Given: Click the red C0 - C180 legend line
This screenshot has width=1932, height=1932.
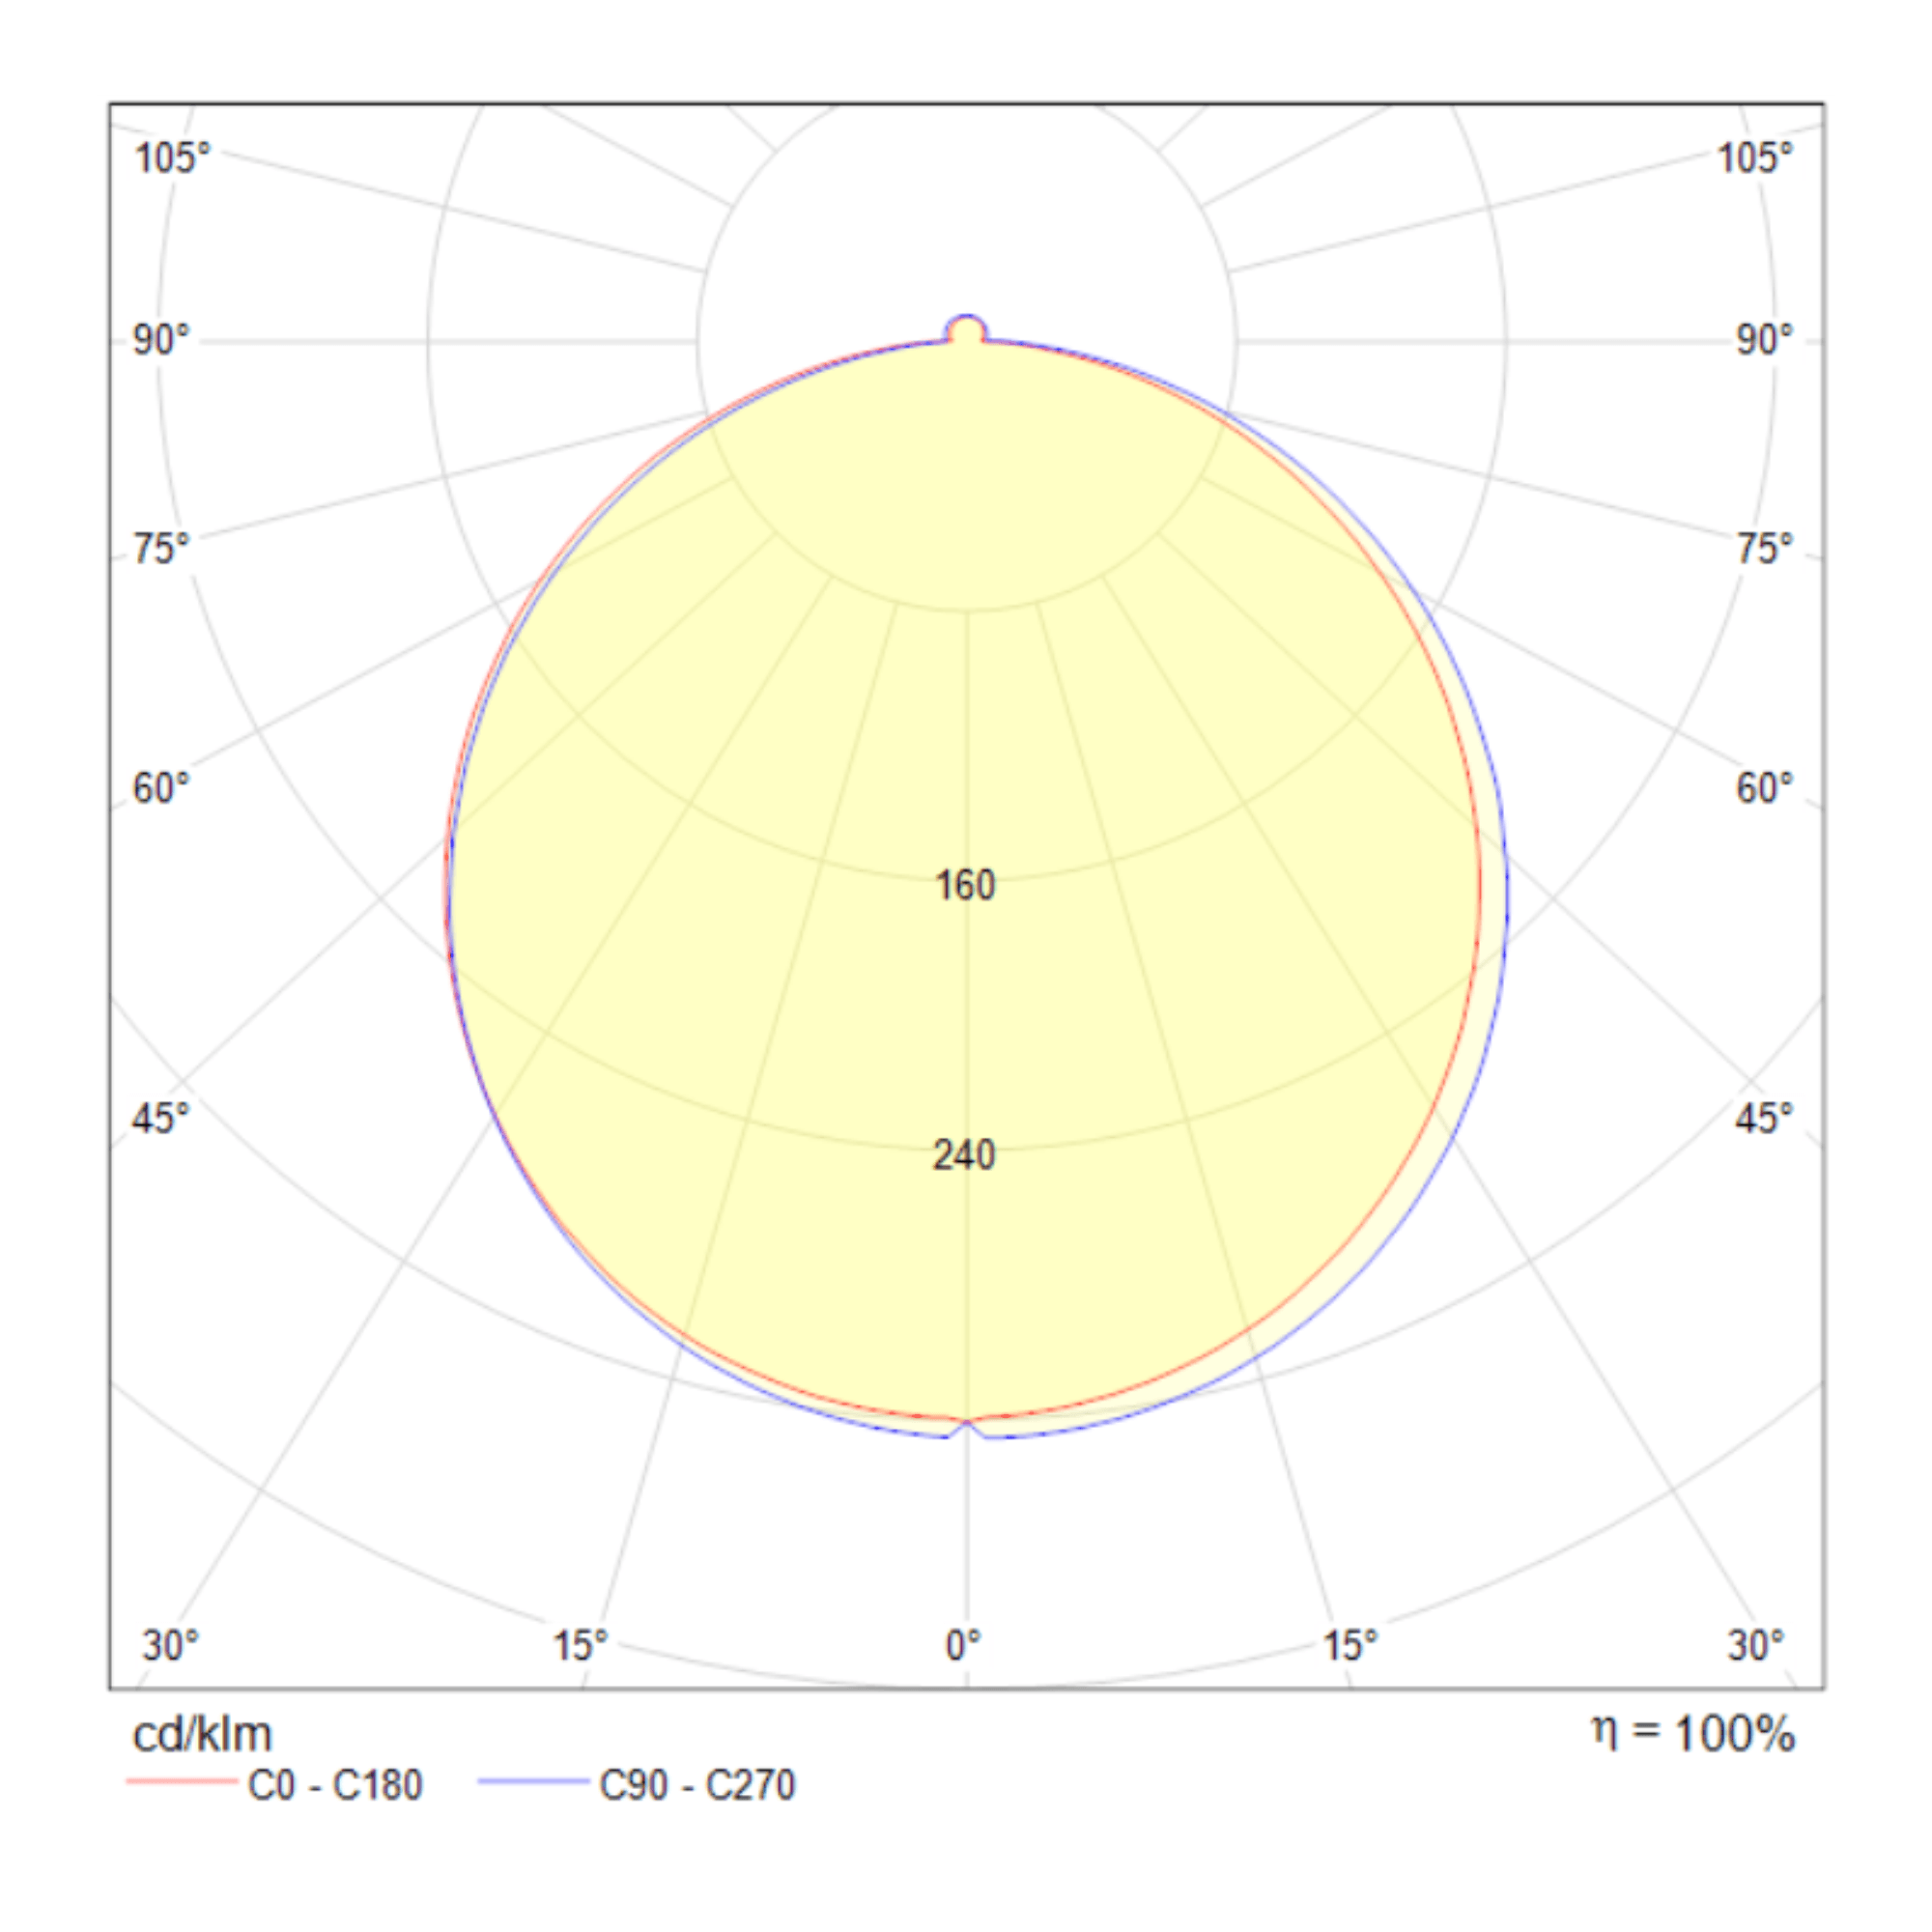Looking at the screenshot, I should click(x=182, y=1781).
